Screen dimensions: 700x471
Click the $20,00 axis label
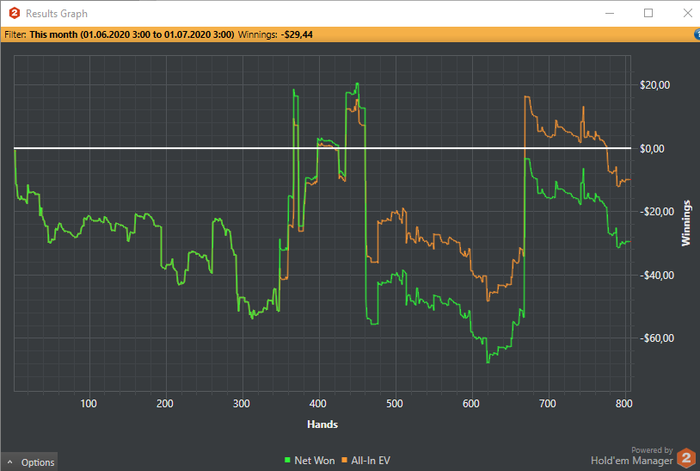(x=654, y=85)
